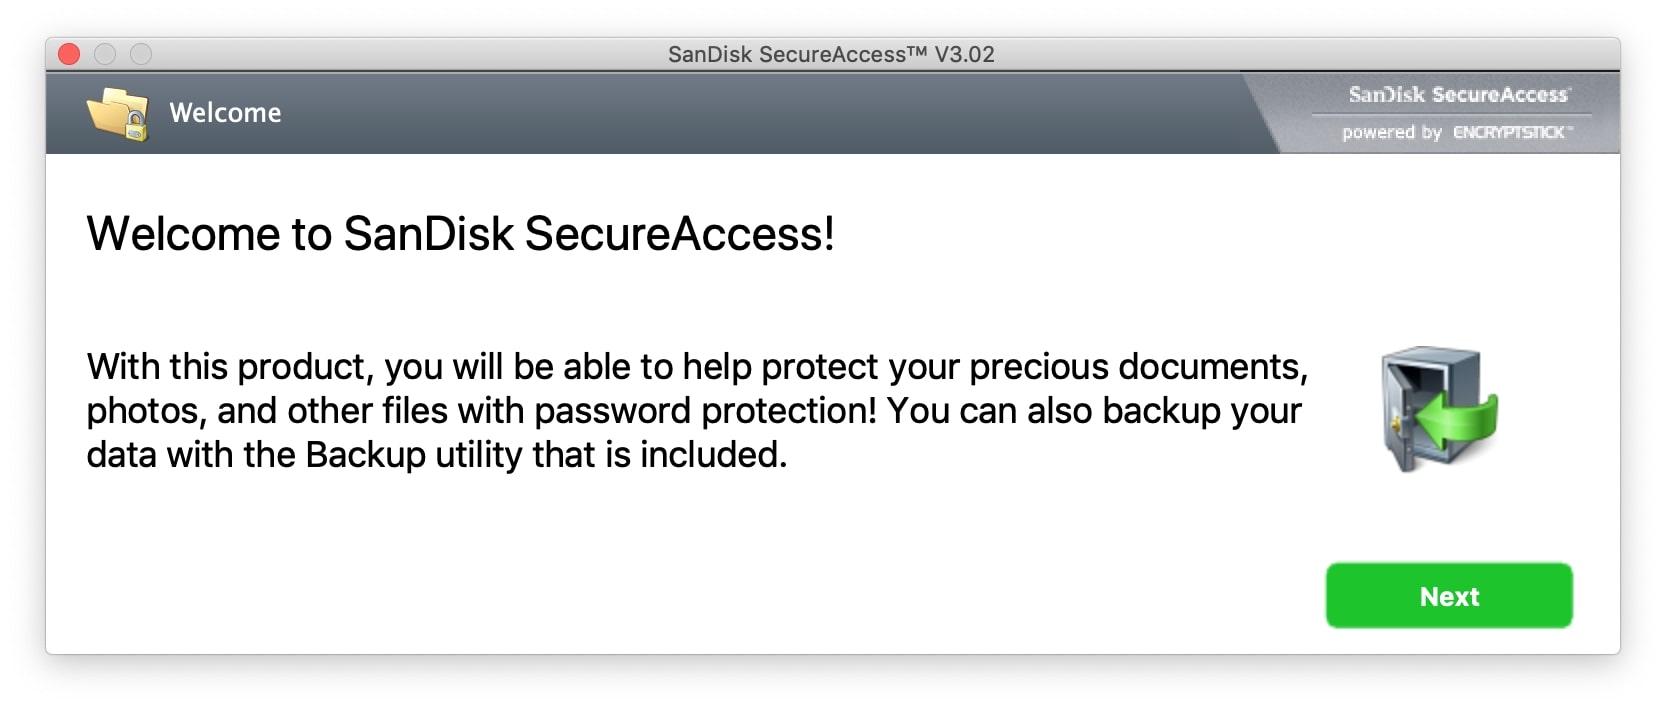Click the padlock on the folder icon
Viewport: 1666px width, 708px height.
[x=135, y=127]
